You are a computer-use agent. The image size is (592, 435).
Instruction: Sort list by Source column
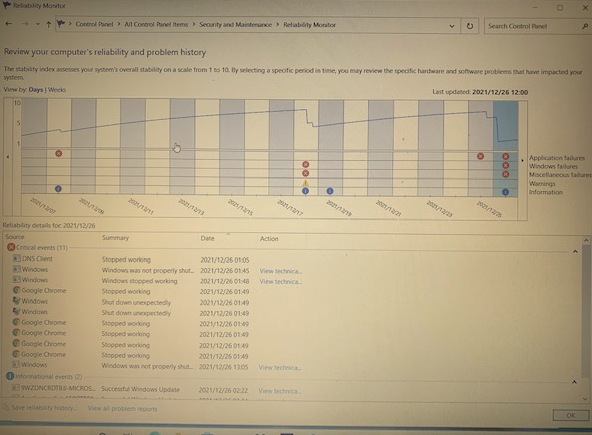point(15,237)
